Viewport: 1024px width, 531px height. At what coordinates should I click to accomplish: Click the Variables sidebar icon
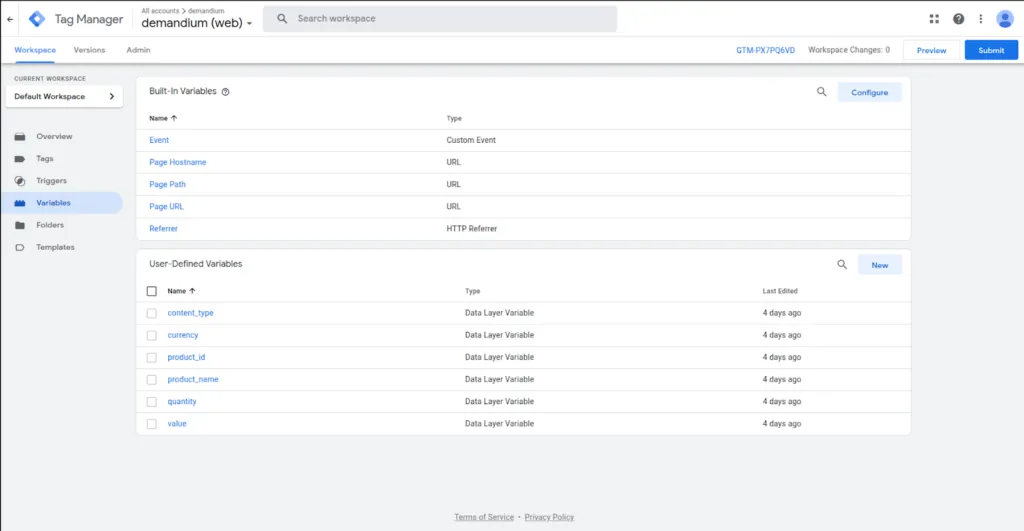pos(20,203)
